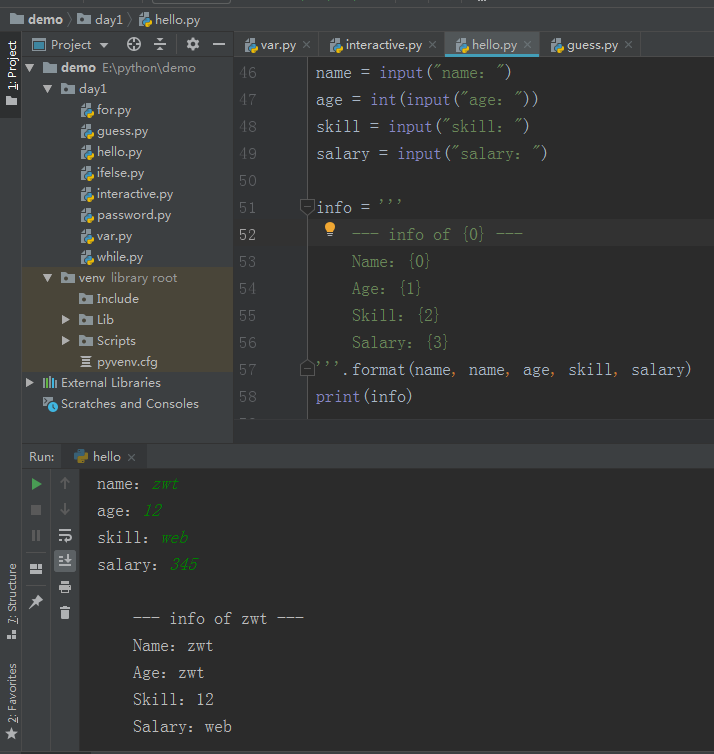Collapse the demo project root
Viewport: 714px width, 754px height.
coord(30,68)
